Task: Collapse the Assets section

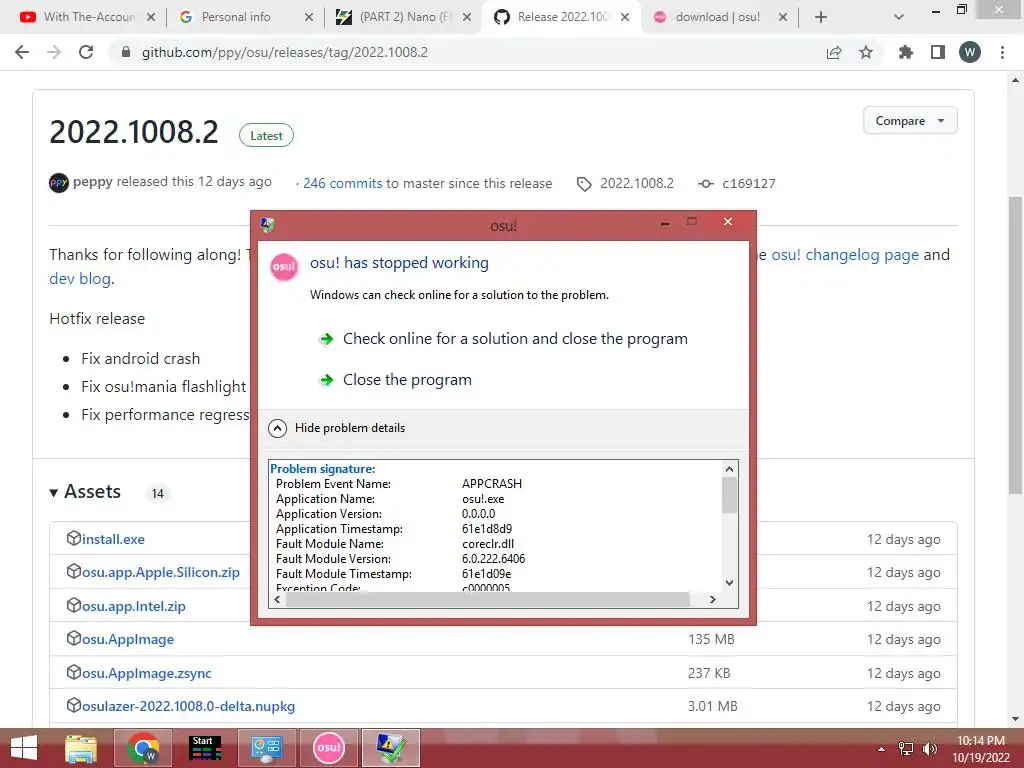Action: click(85, 492)
